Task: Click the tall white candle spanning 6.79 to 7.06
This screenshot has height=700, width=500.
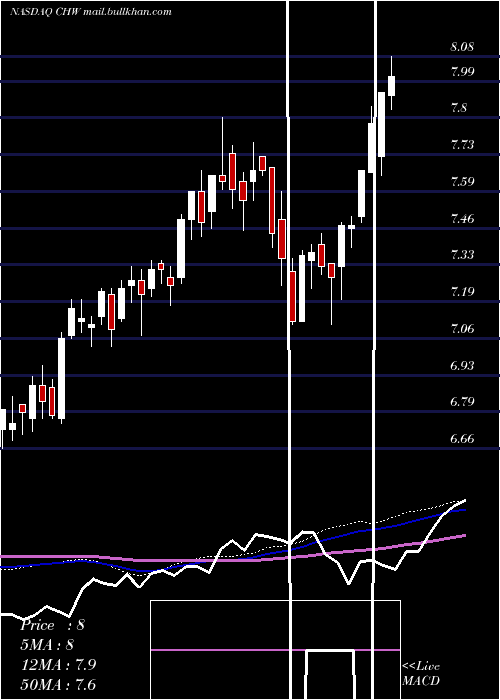Action: pos(61,378)
